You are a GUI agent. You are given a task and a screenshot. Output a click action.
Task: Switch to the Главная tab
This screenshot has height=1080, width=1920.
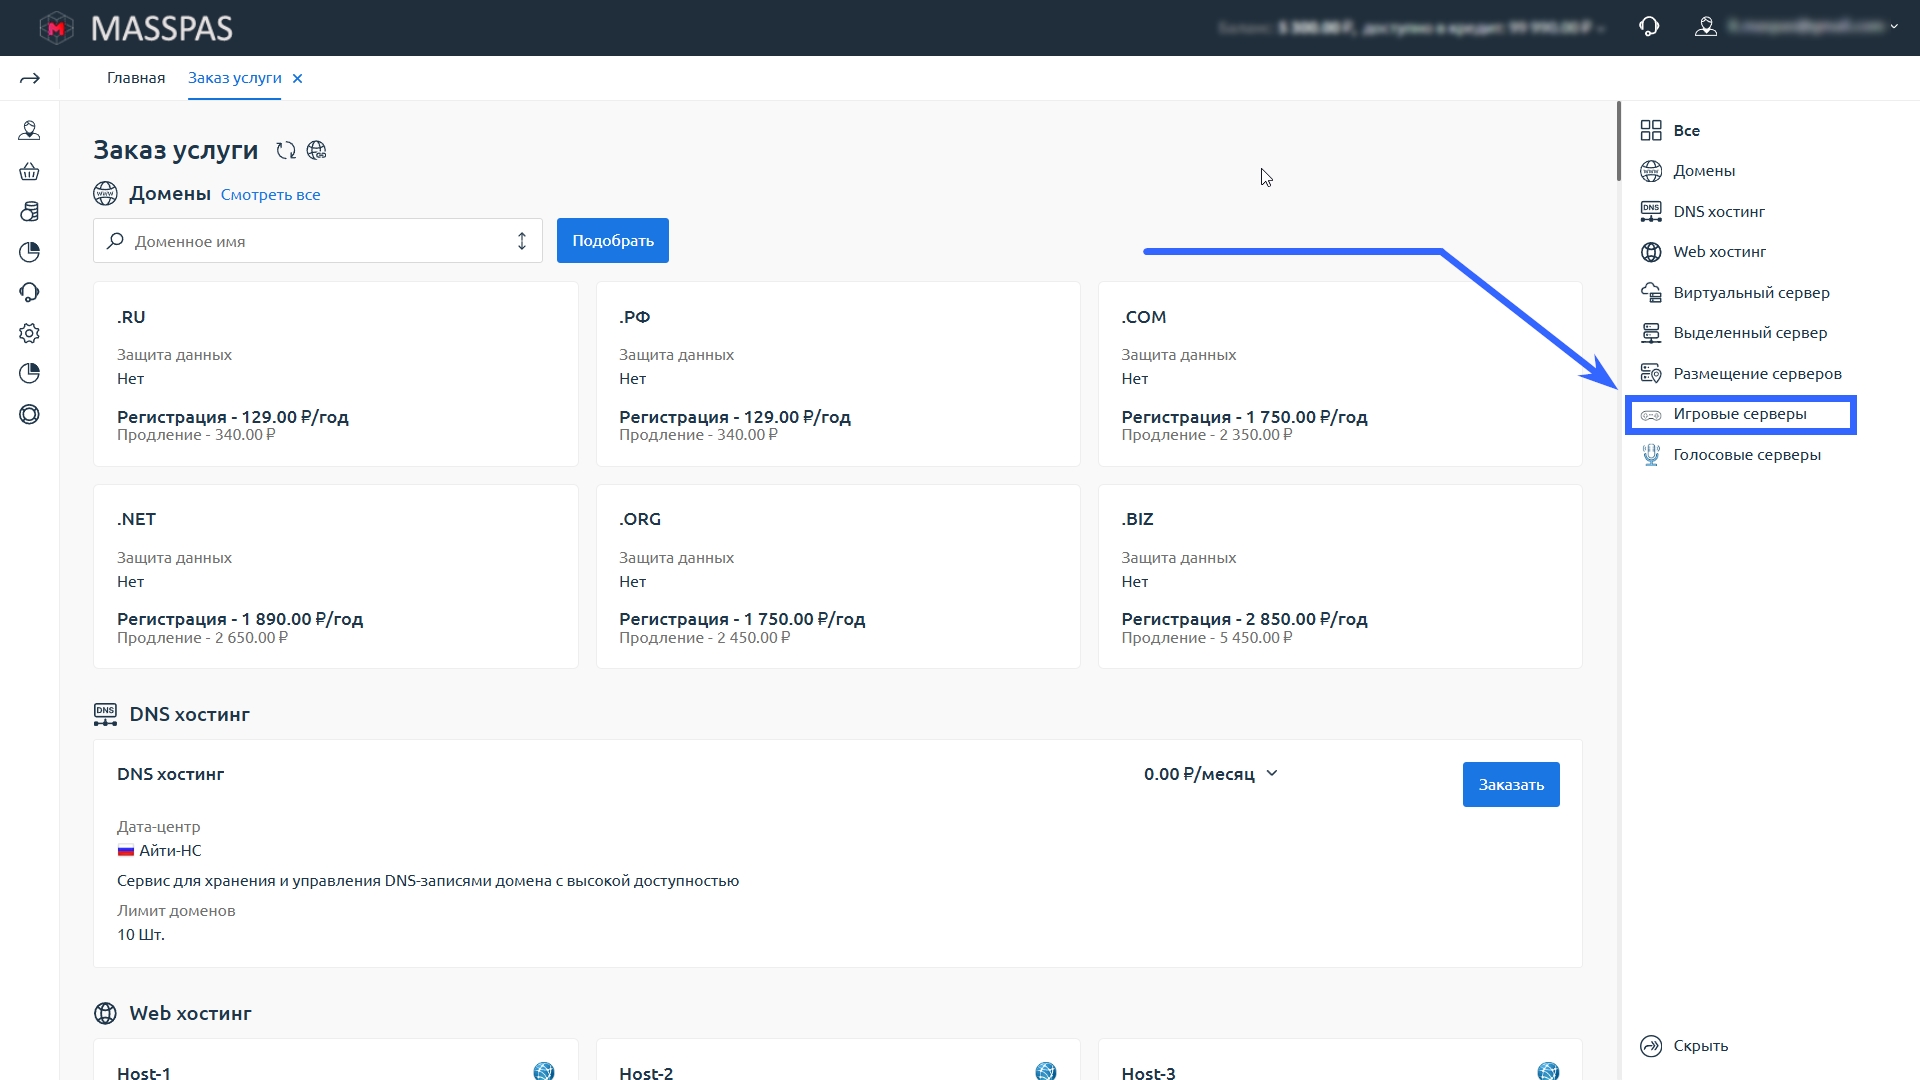[136, 78]
